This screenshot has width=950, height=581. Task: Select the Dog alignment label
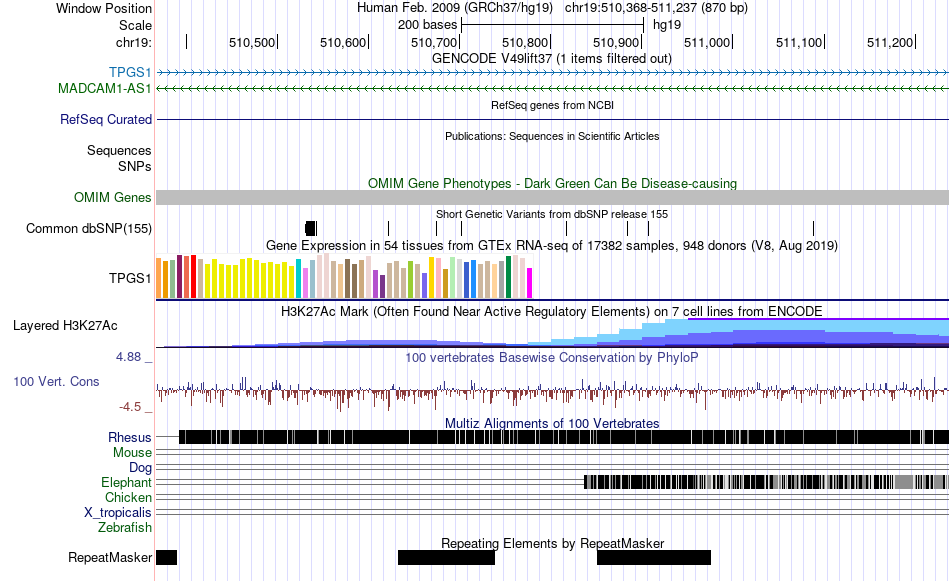coord(140,468)
